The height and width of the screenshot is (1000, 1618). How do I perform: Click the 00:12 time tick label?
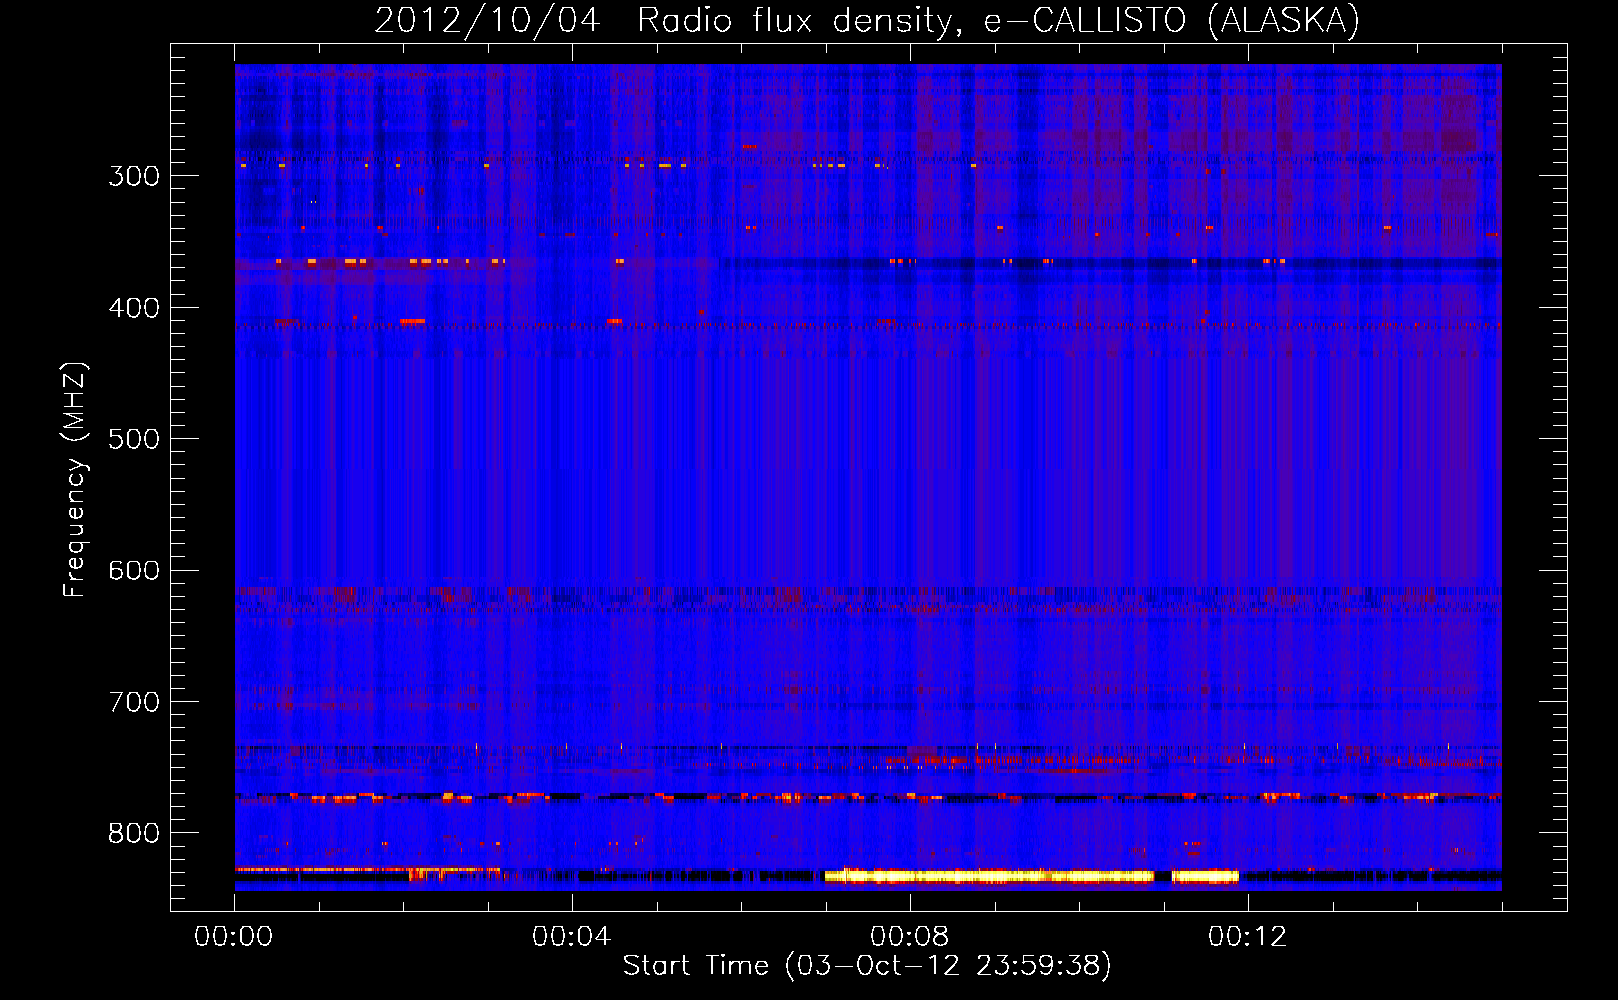coord(1248,937)
